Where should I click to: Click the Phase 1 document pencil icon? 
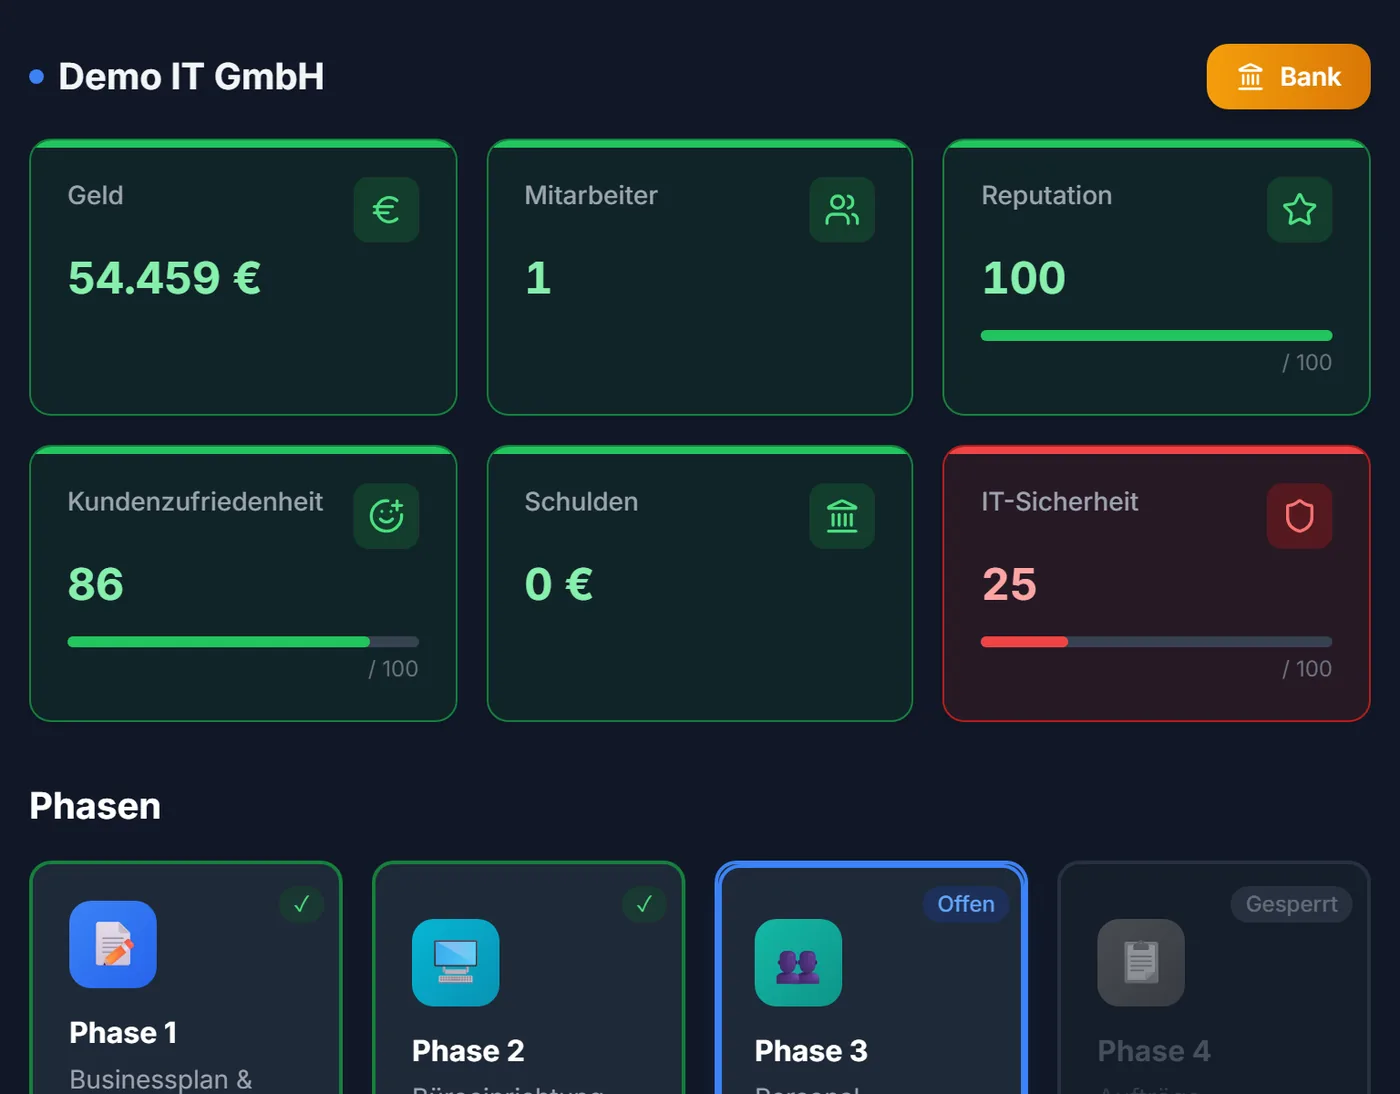(x=113, y=944)
